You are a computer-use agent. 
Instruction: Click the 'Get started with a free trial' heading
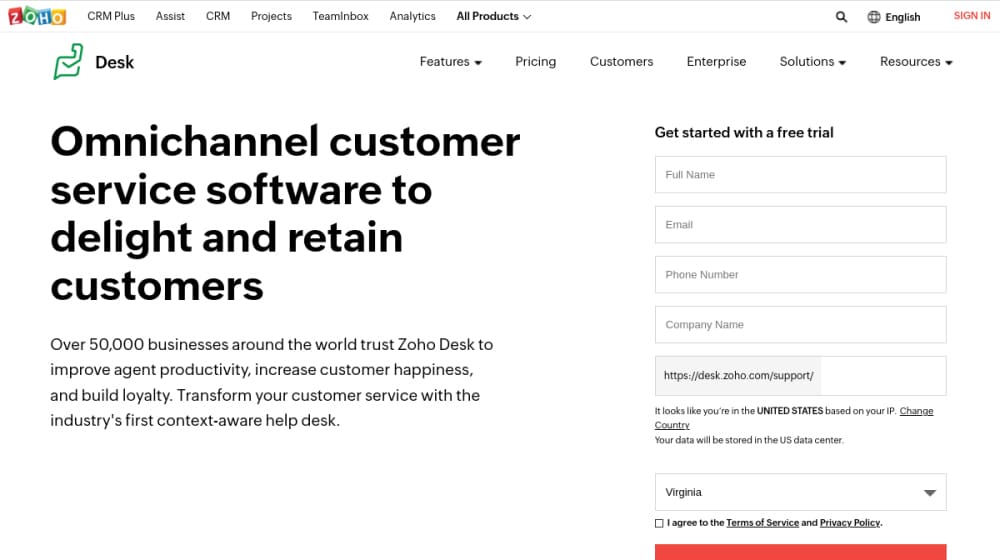(744, 133)
